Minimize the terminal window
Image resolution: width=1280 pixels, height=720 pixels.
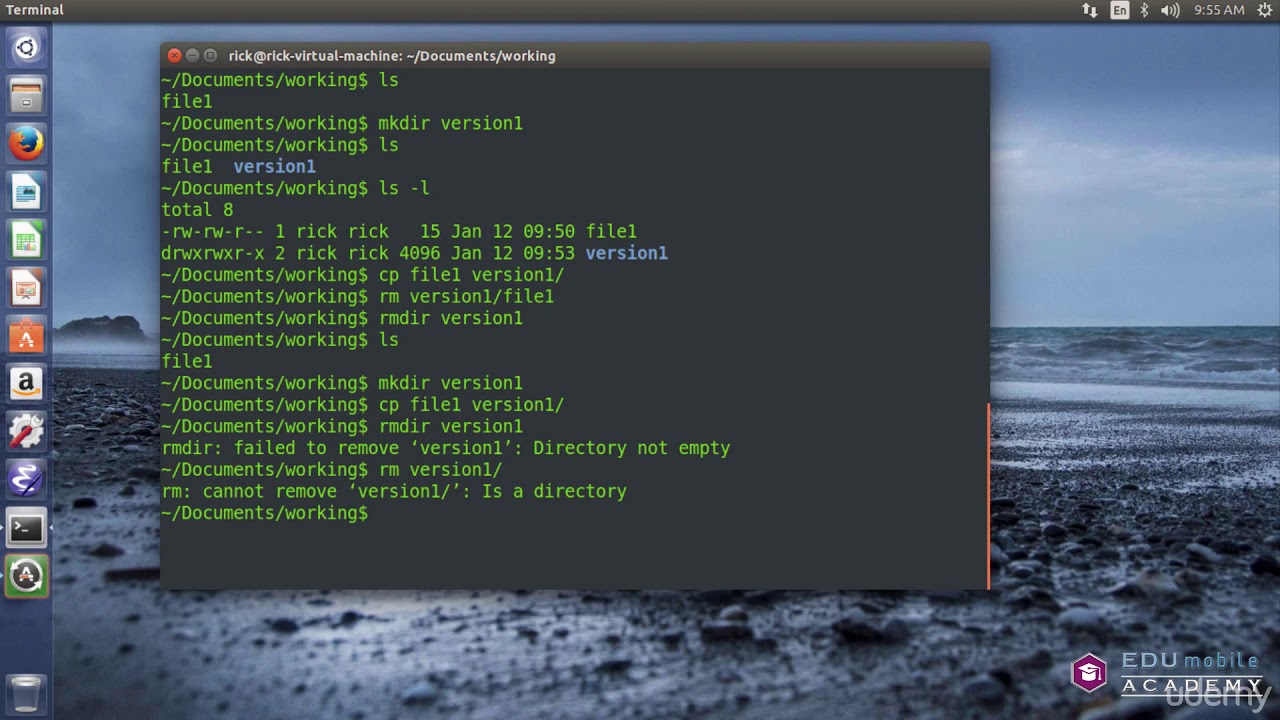click(192, 56)
